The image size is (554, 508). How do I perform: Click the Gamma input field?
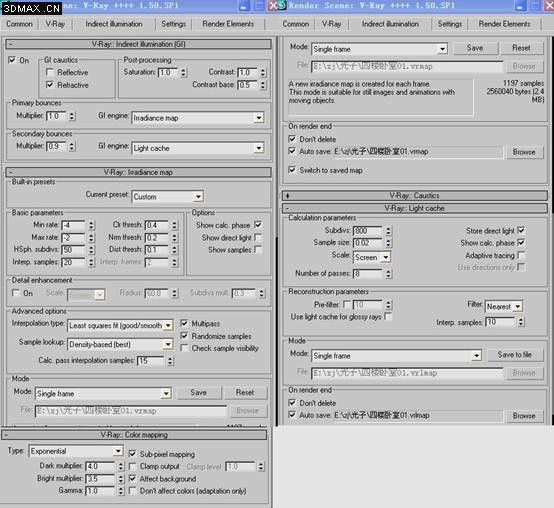click(x=100, y=491)
